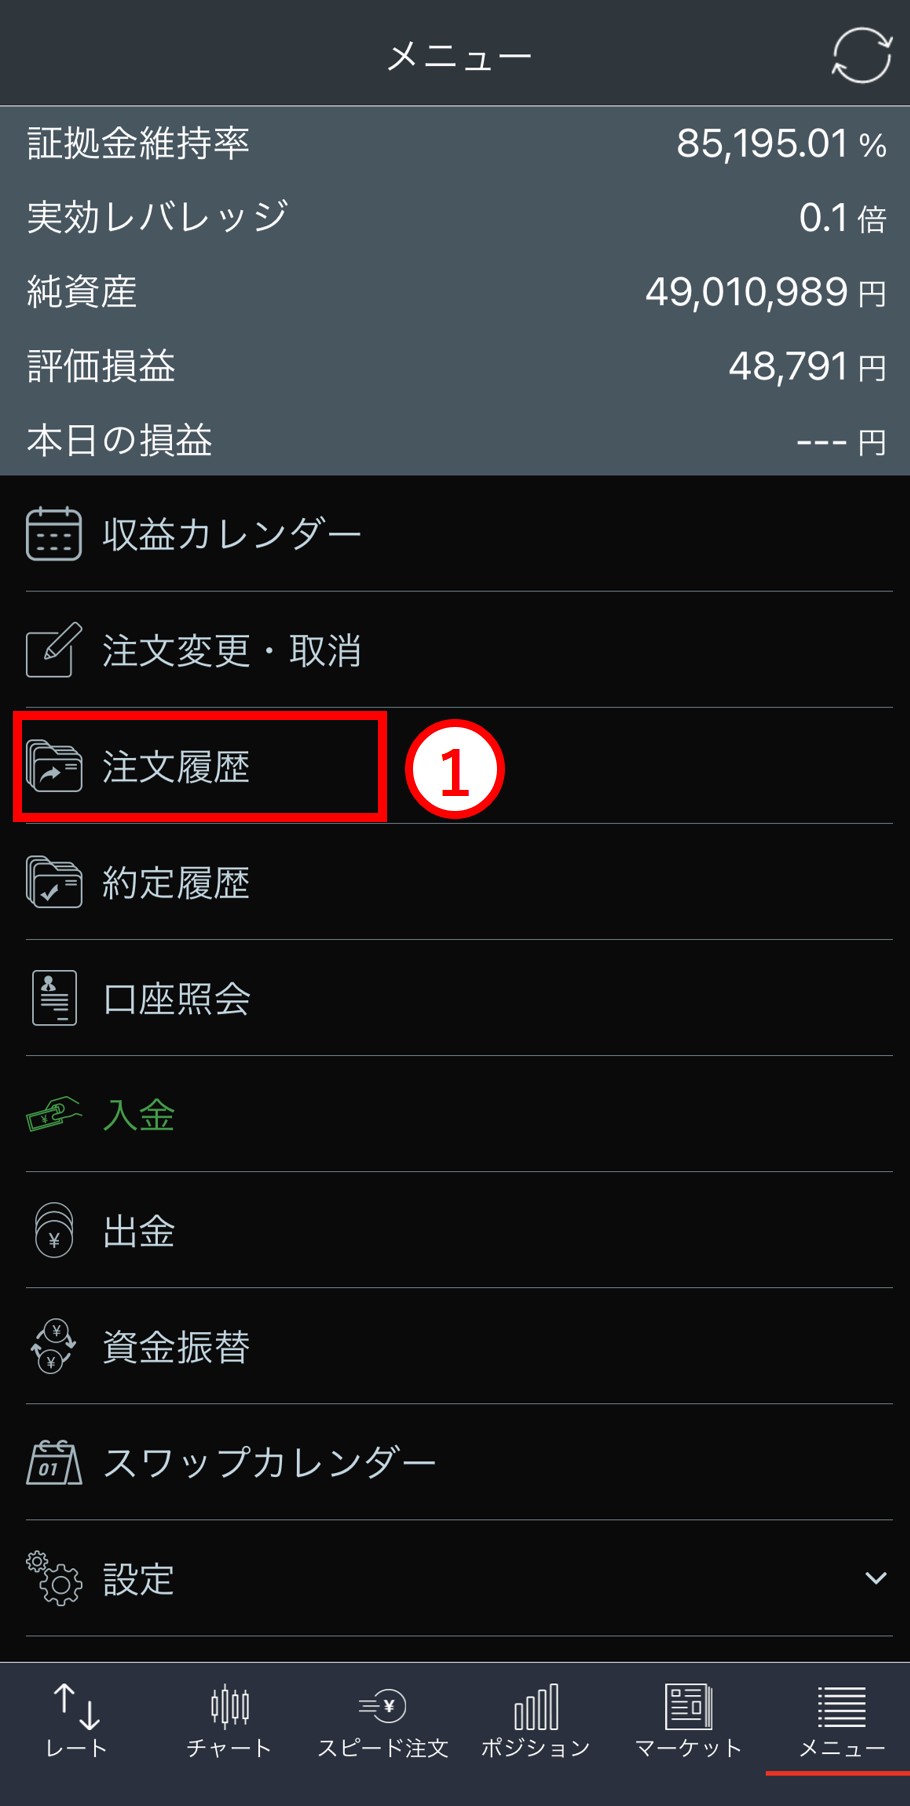Open the 収益カレンダー calendar icon
This screenshot has width=910, height=1806.
tap(54, 534)
